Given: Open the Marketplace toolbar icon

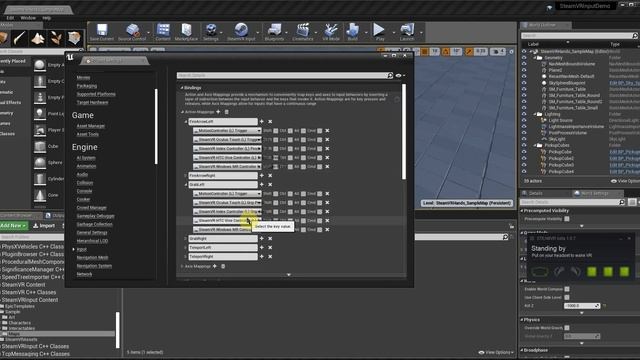Looking at the screenshot, I should click(186, 32).
